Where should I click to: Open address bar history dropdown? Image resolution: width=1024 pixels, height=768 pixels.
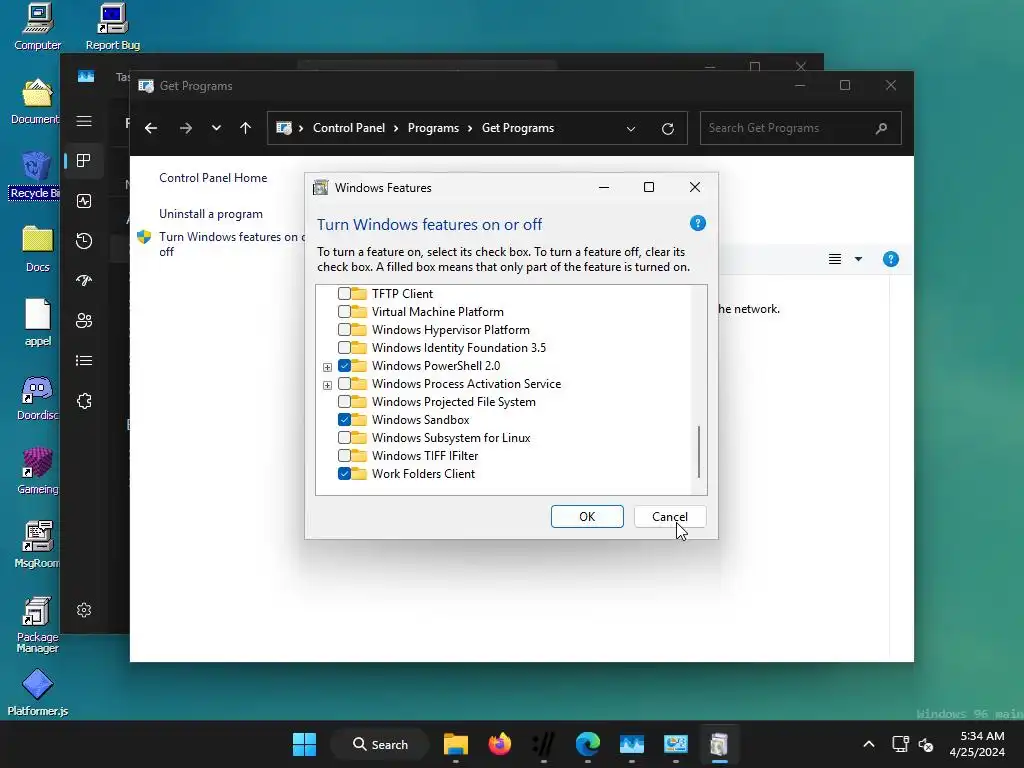pos(631,129)
